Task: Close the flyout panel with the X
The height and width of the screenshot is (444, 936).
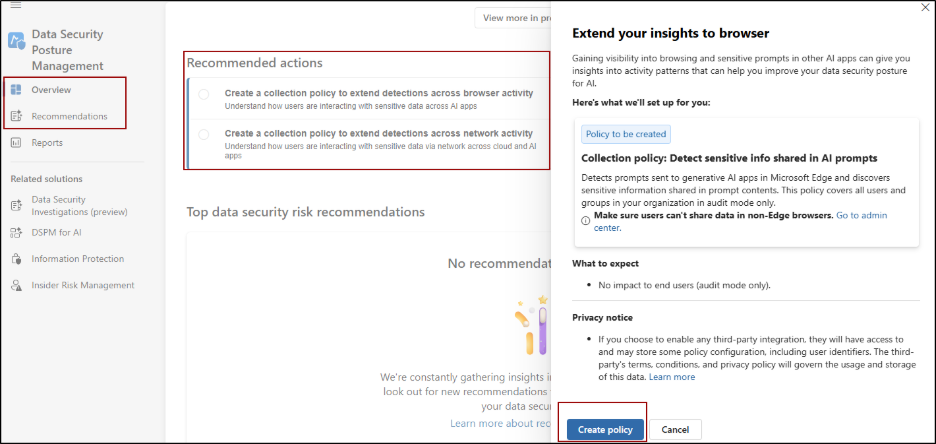Action: 923,7
